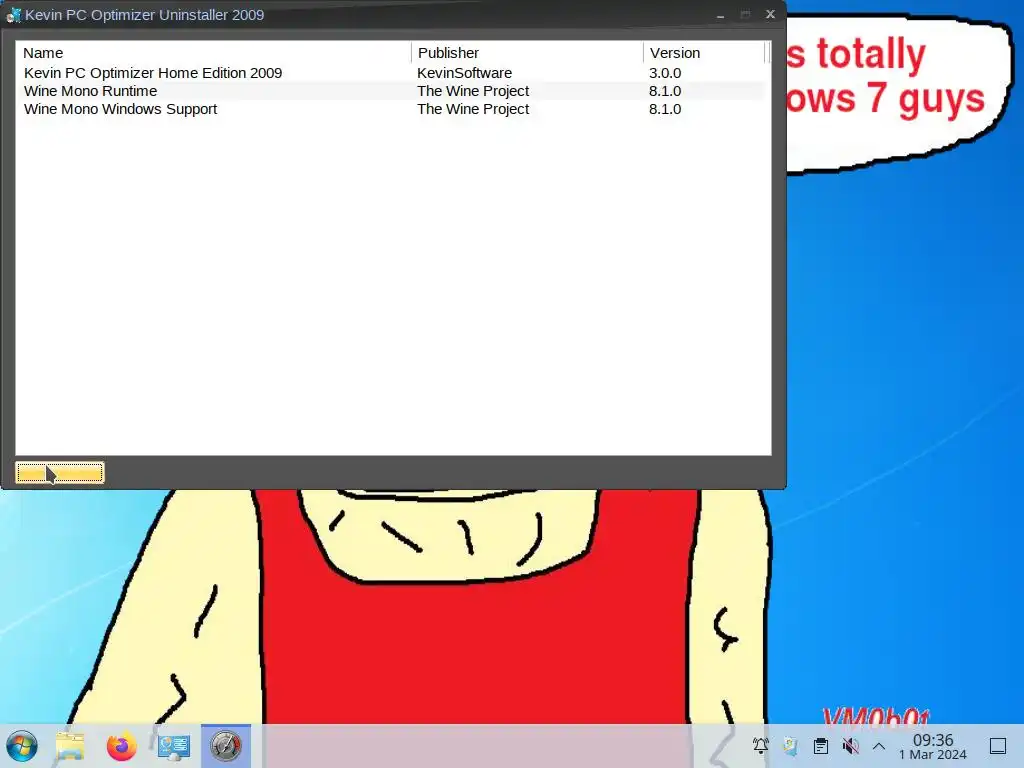Click the show desktop button

point(998,746)
